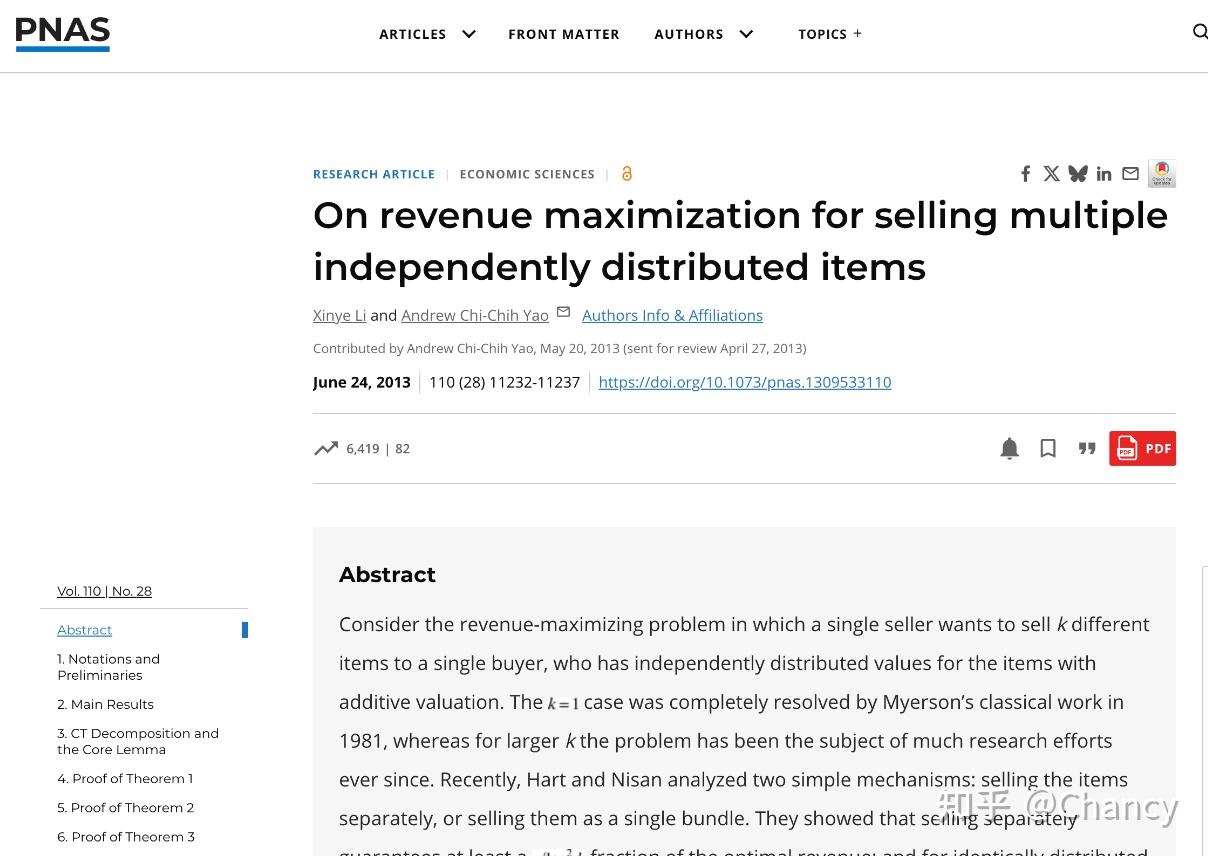1208x860 pixels.
Task: Share article on Bluesky
Action: pyautogui.click(x=1077, y=174)
